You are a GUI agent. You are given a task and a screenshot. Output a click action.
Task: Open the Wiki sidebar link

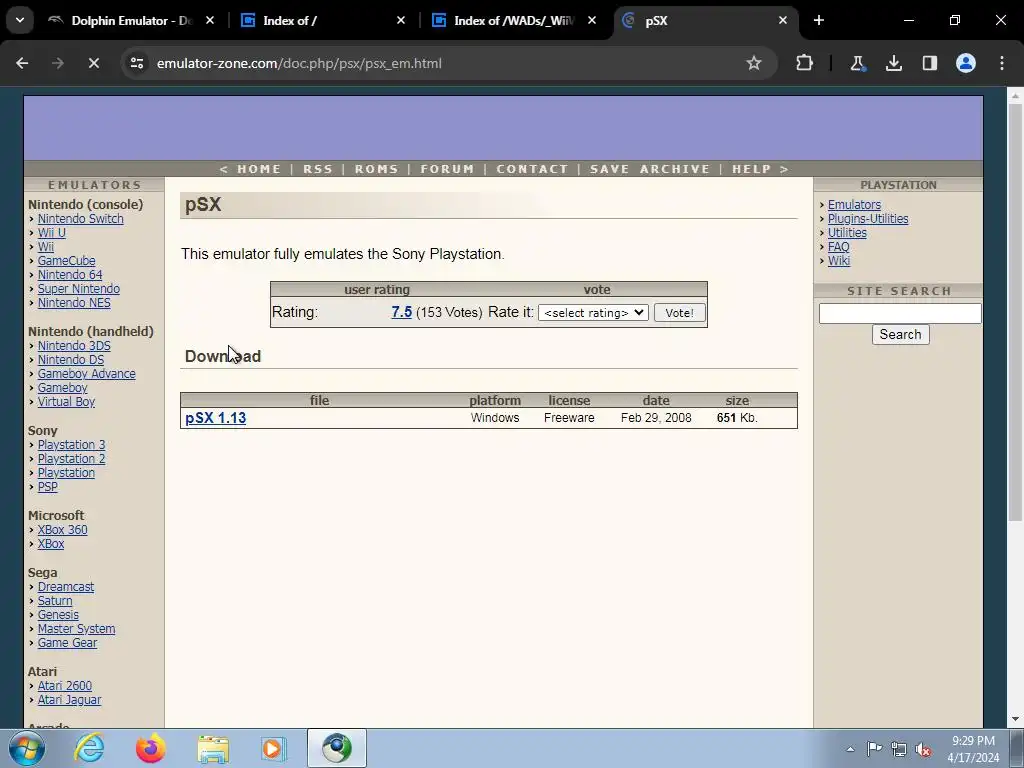pos(839,261)
